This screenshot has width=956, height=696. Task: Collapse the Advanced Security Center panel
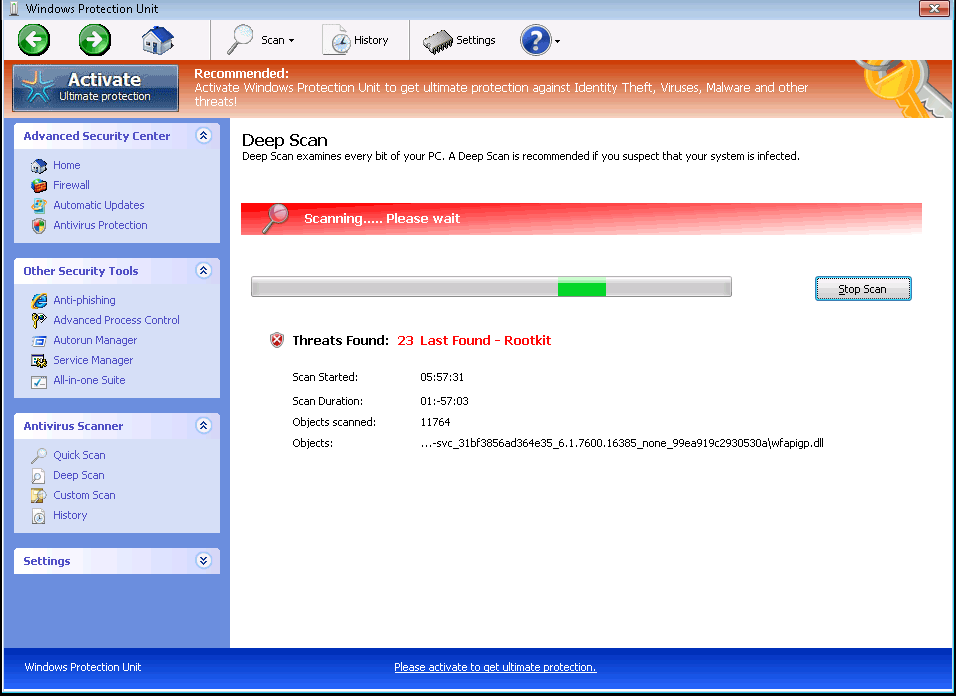[204, 136]
